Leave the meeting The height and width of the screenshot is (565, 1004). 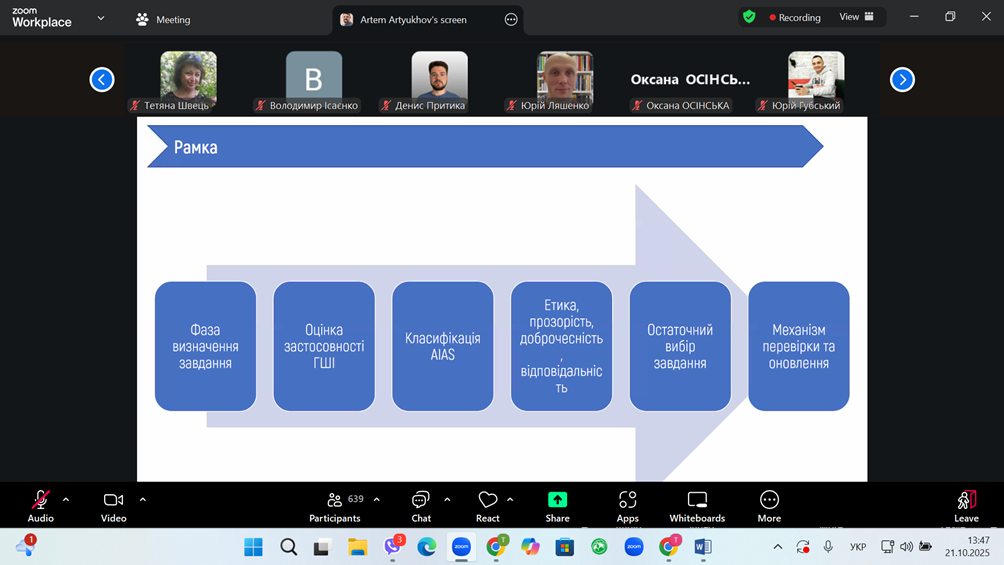tap(966, 506)
